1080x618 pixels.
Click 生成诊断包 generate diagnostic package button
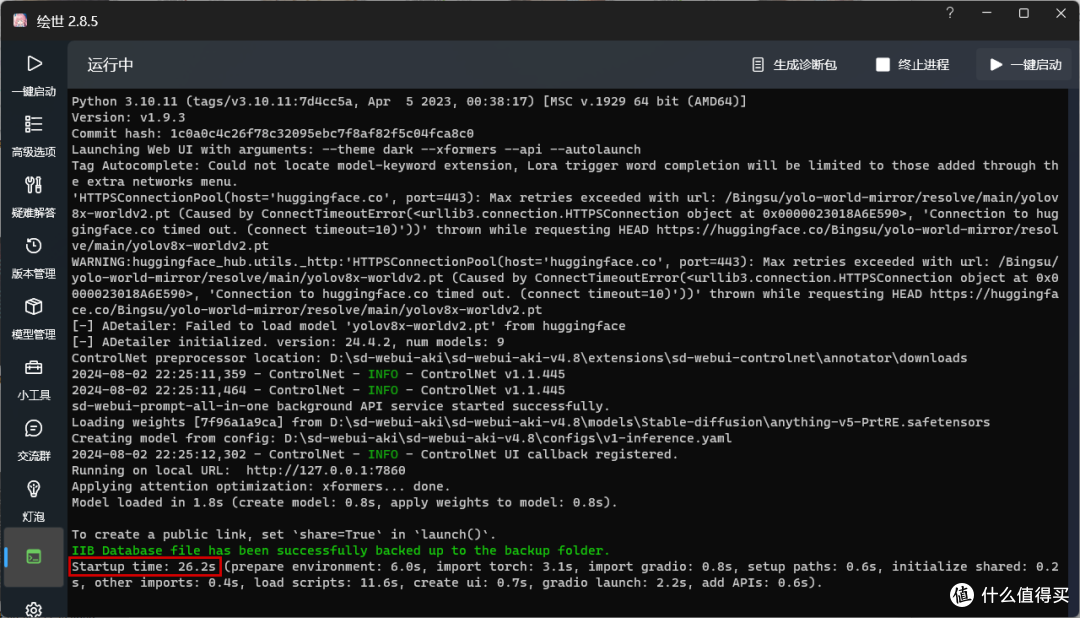click(793, 65)
